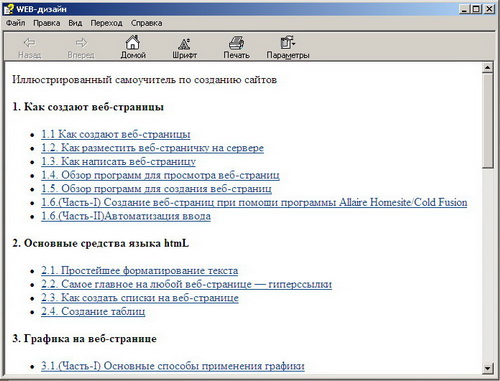Click the Печать printer icon
Viewport: 500px width, 381px height.
coord(236,43)
